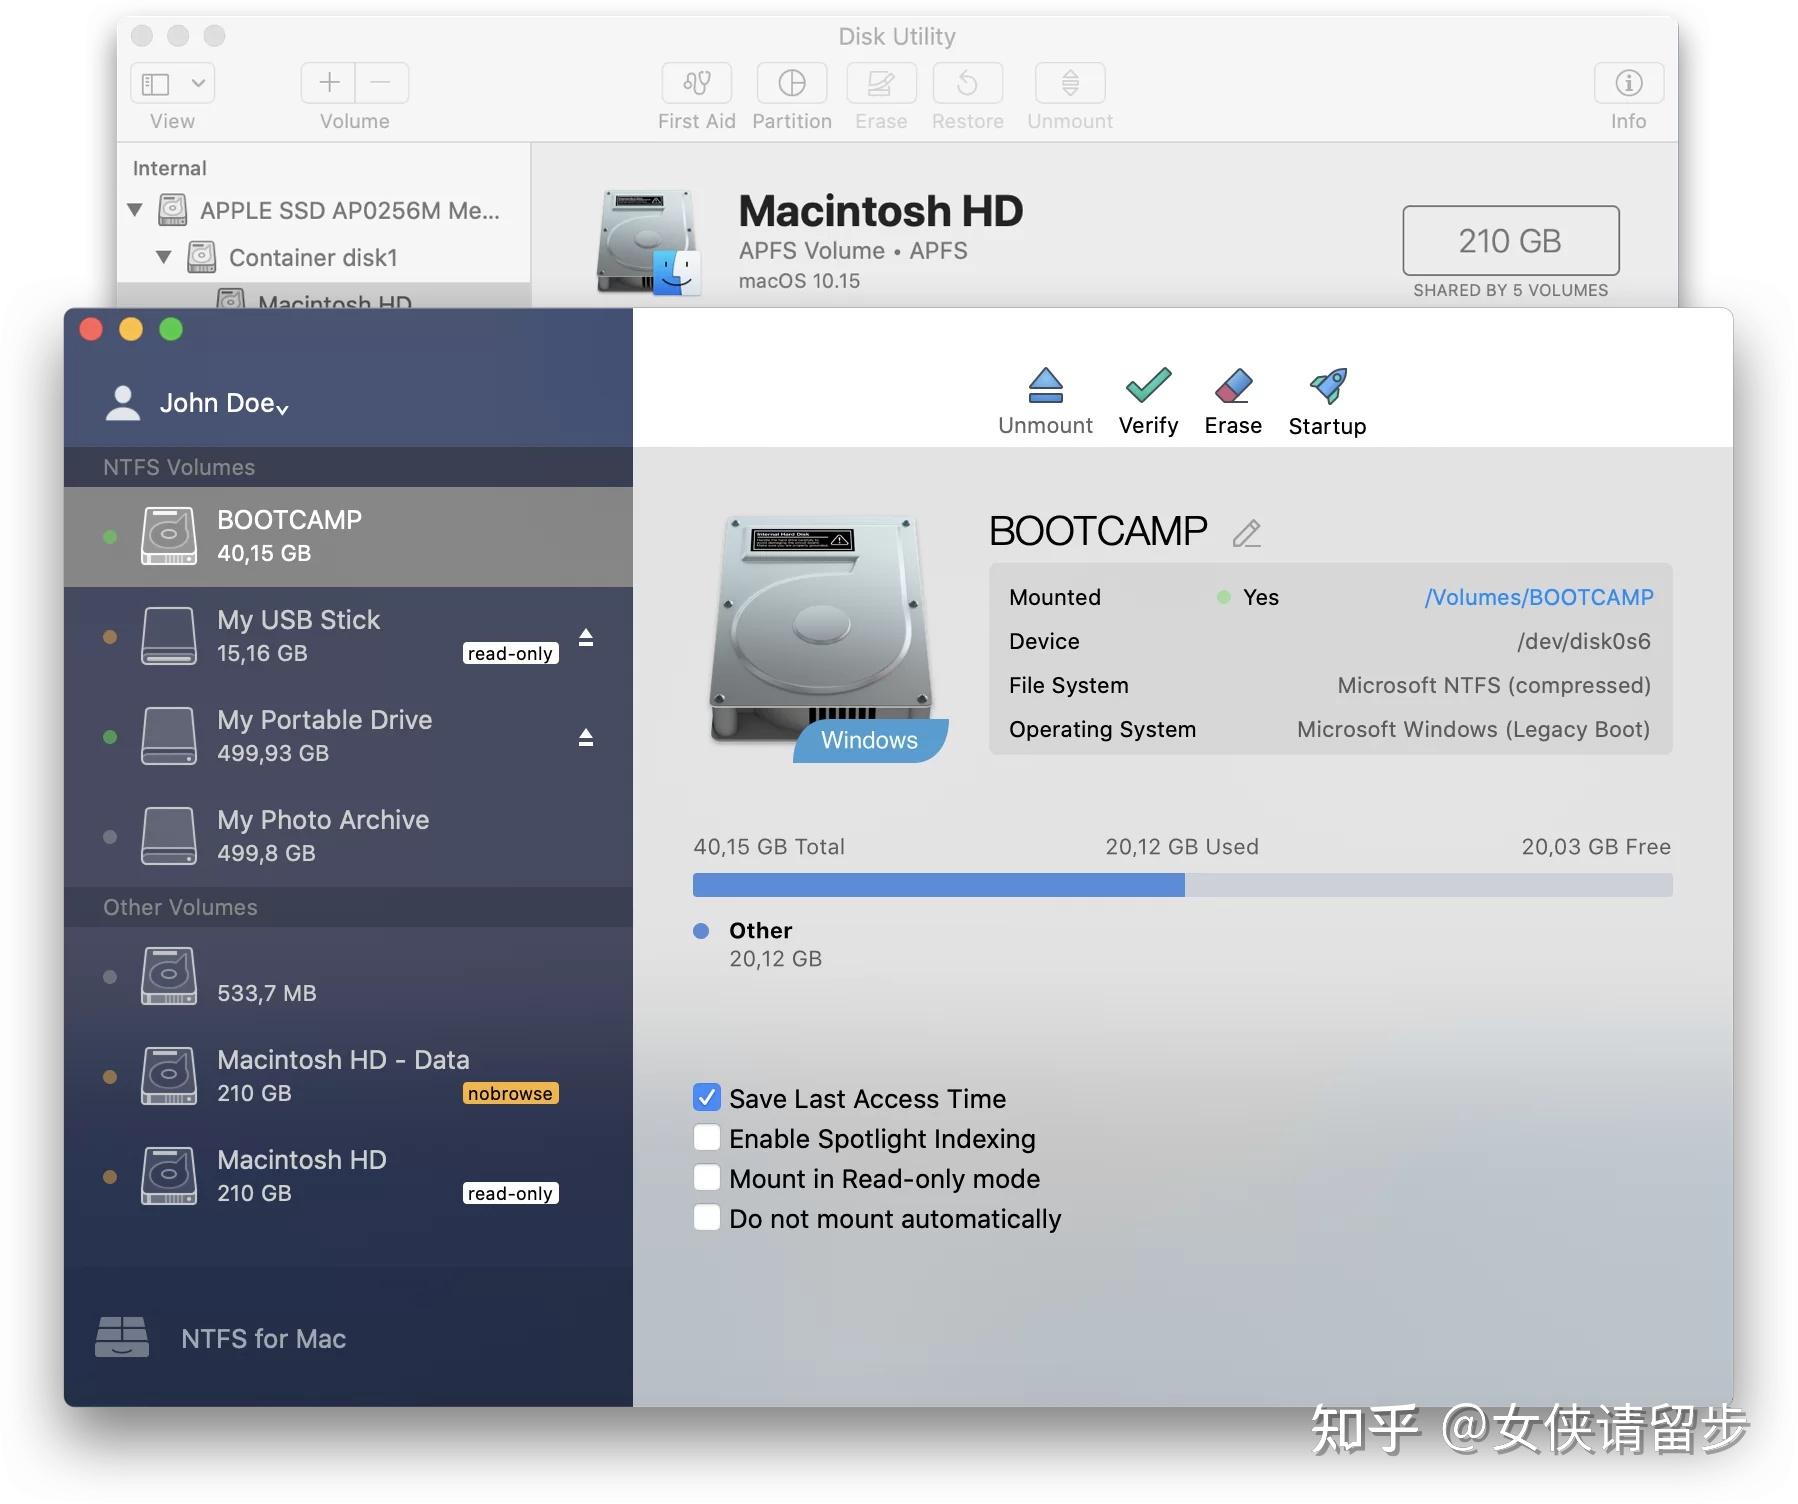The image size is (1798, 1504).
Task: Open the Partition tool in Disk Utility
Action: tap(790, 95)
